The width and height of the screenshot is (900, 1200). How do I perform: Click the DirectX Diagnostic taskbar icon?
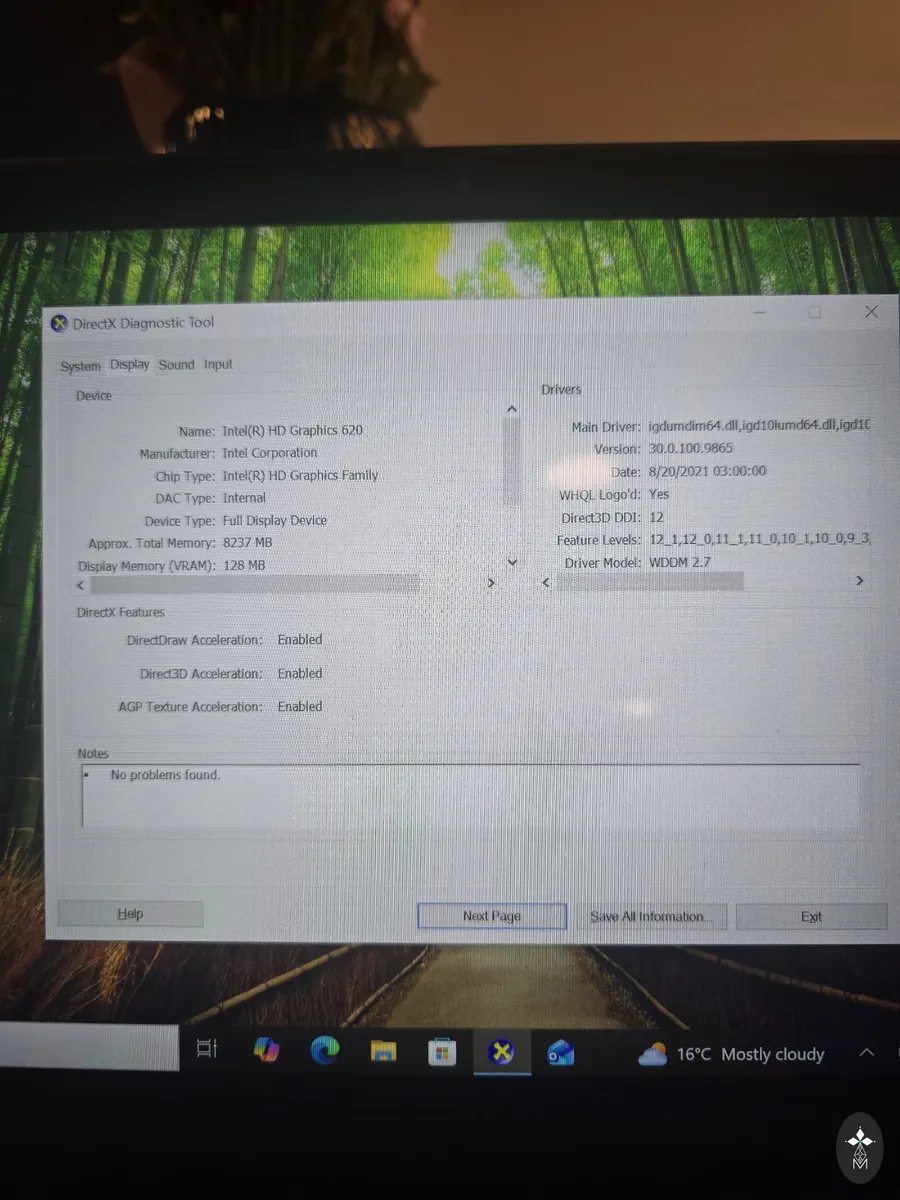click(x=501, y=1052)
